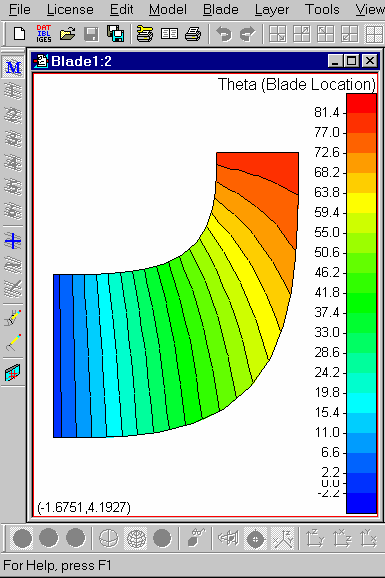385x578 pixels.
Task: Toggle layer 4 in the left toolbar
Action: [x=13, y=163]
